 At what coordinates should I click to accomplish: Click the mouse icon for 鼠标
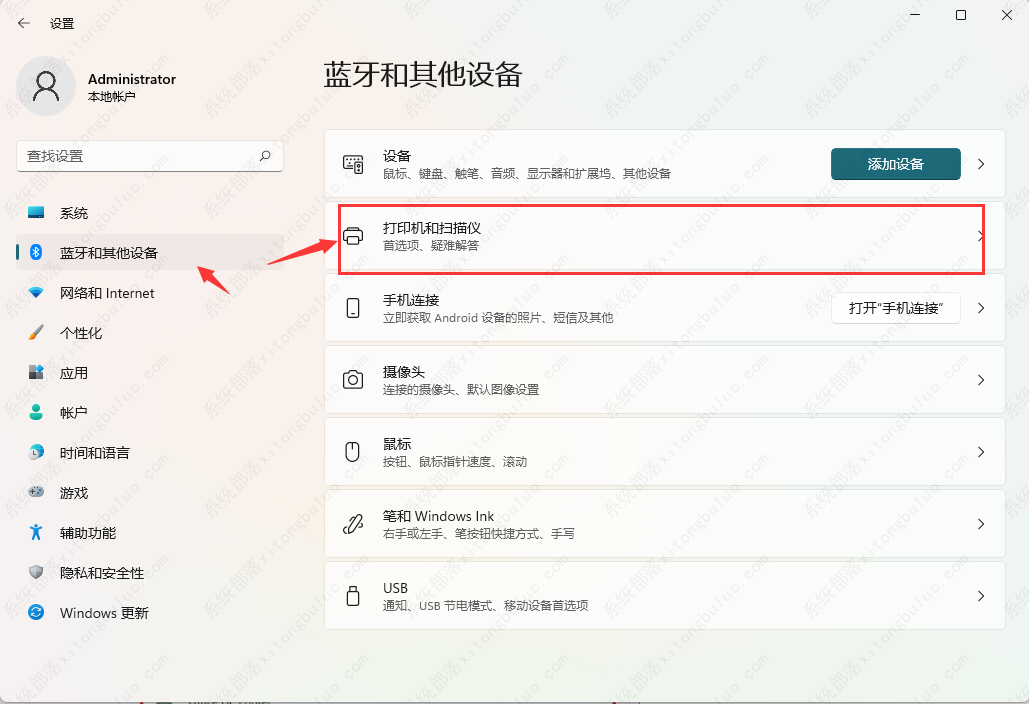click(353, 452)
